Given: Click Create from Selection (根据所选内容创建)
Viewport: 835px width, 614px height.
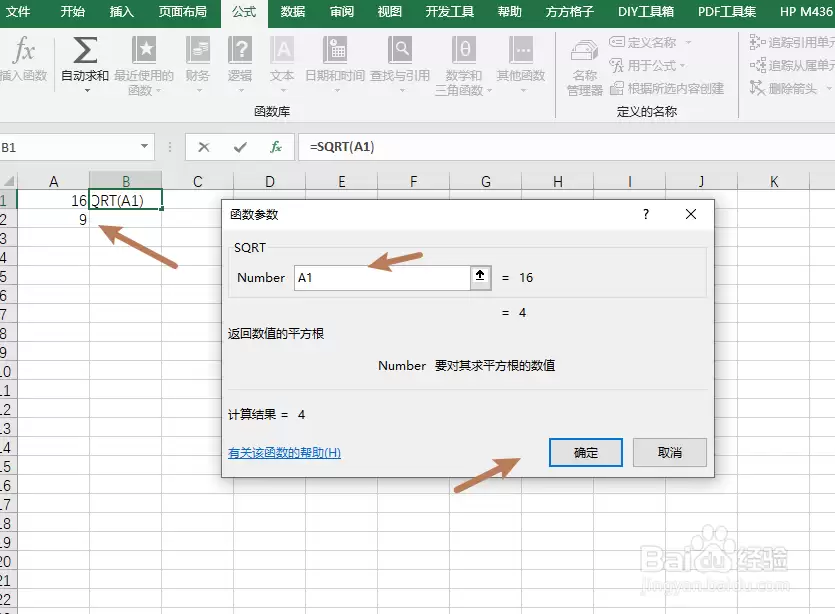Looking at the screenshot, I should (x=667, y=88).
